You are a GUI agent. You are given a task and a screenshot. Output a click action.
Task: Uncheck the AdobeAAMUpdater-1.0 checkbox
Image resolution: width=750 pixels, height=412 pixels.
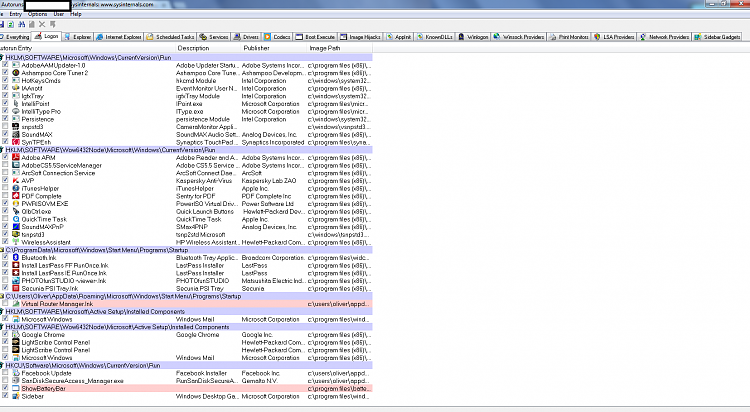pyautogui.click(x=5, y=65)
